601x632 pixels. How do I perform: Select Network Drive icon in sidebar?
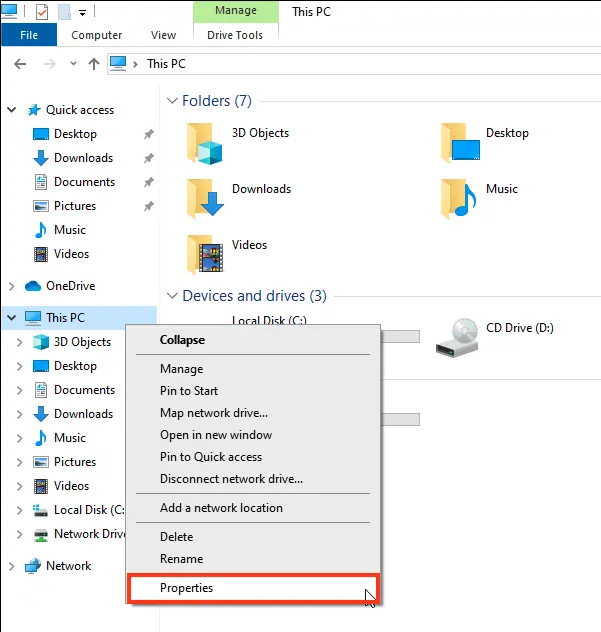(x=41, y=534)
